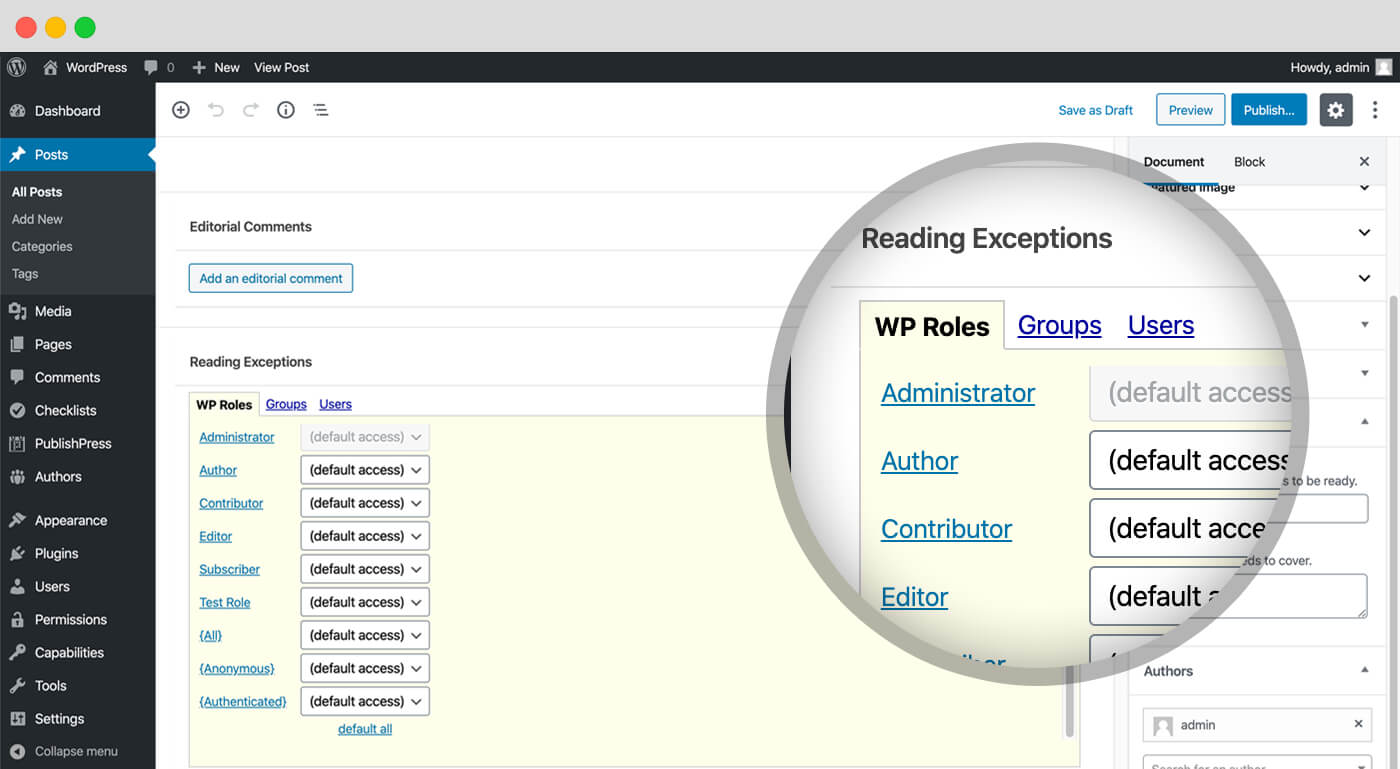Open Editor role access dropdown
Image resolution: width=1400 pixels, height=769 pixels.
pos(365,536)
